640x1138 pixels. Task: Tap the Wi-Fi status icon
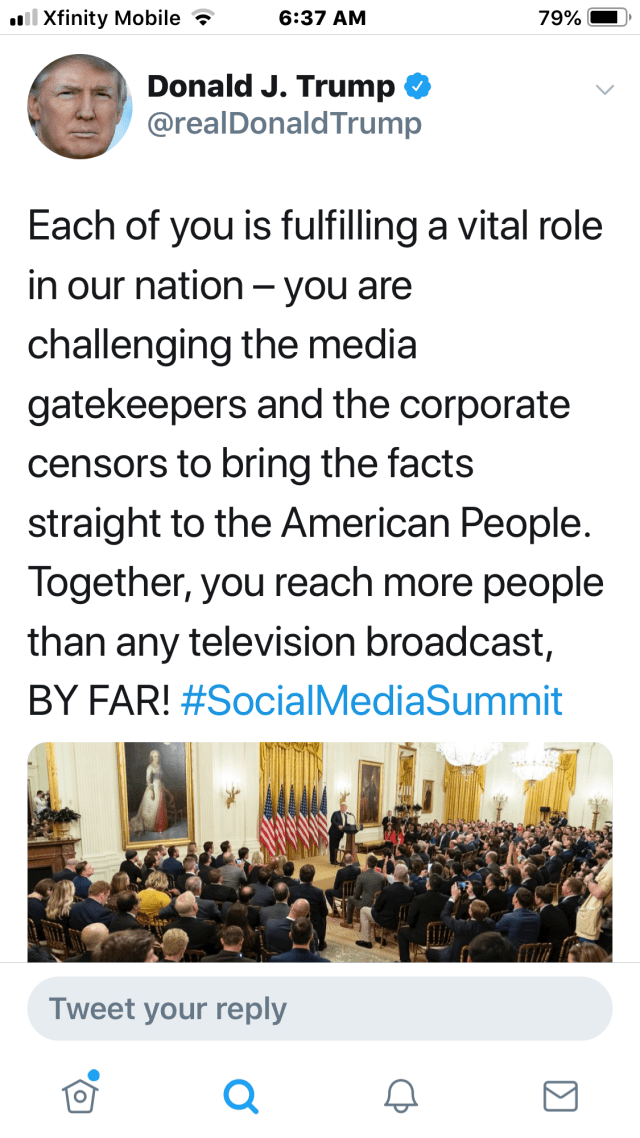point(203,18)
